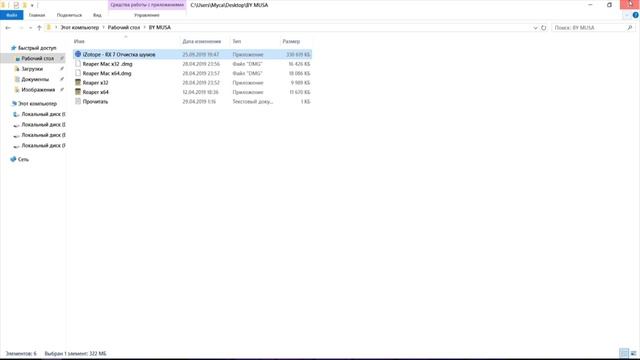The width and height of the screenshot is (640, 360).
Task: Switch to the large icons view
Action: [633, 353]
